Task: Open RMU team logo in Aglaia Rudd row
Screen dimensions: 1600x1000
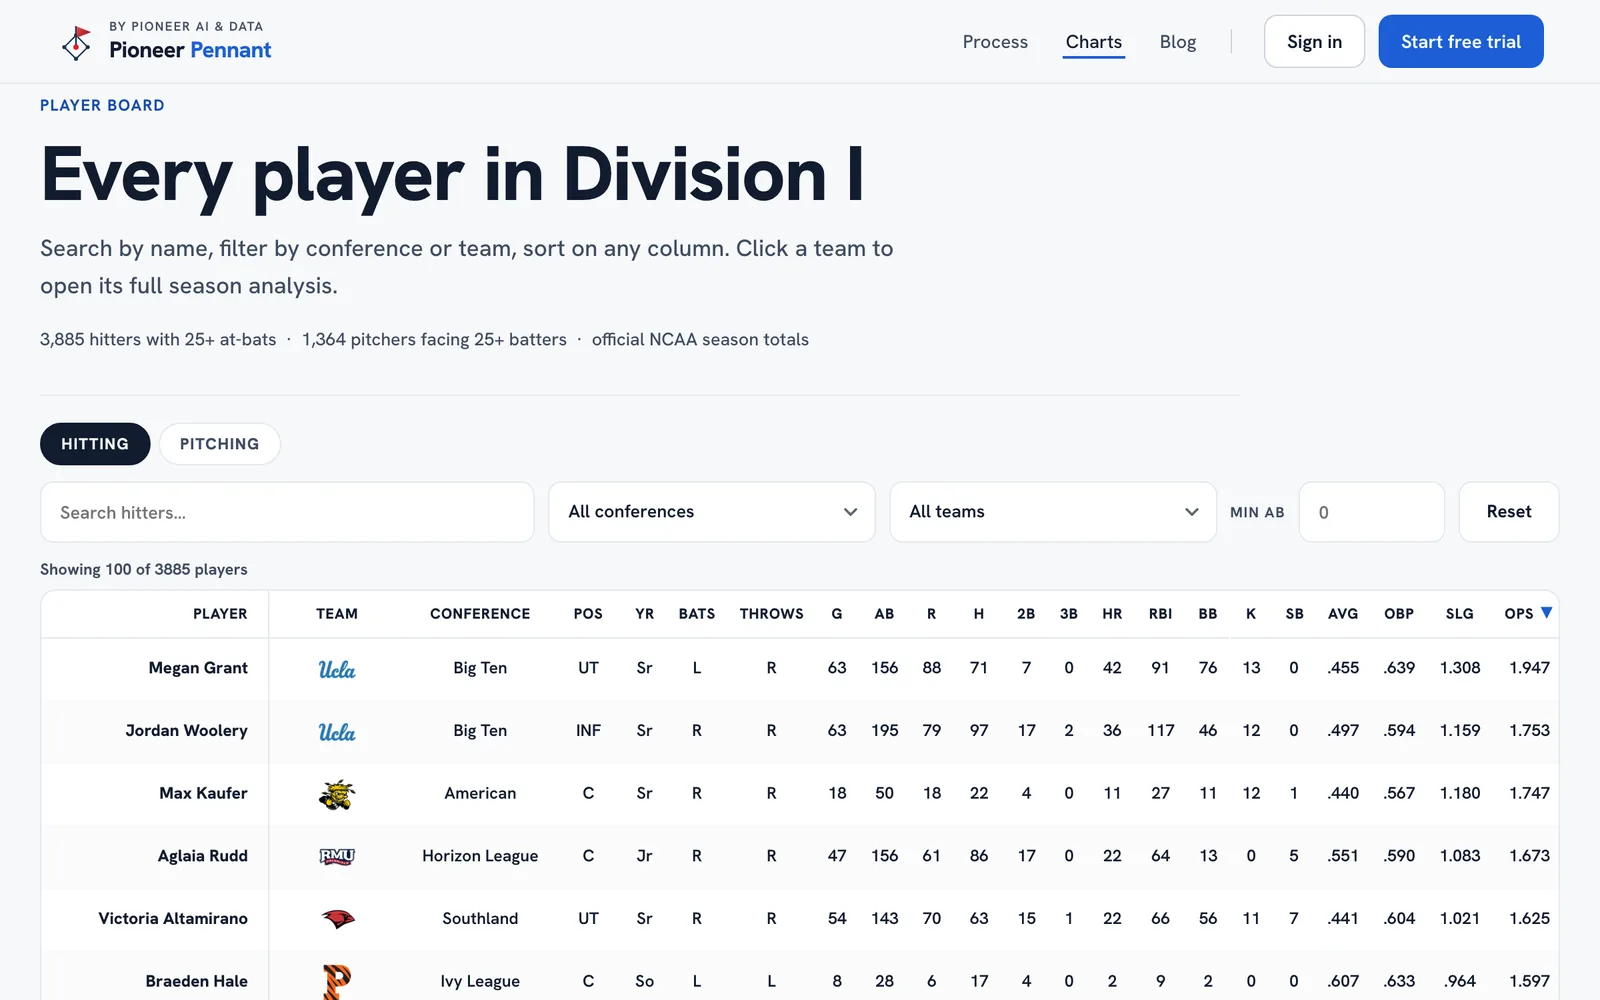Action: click(x=337, y=856)
